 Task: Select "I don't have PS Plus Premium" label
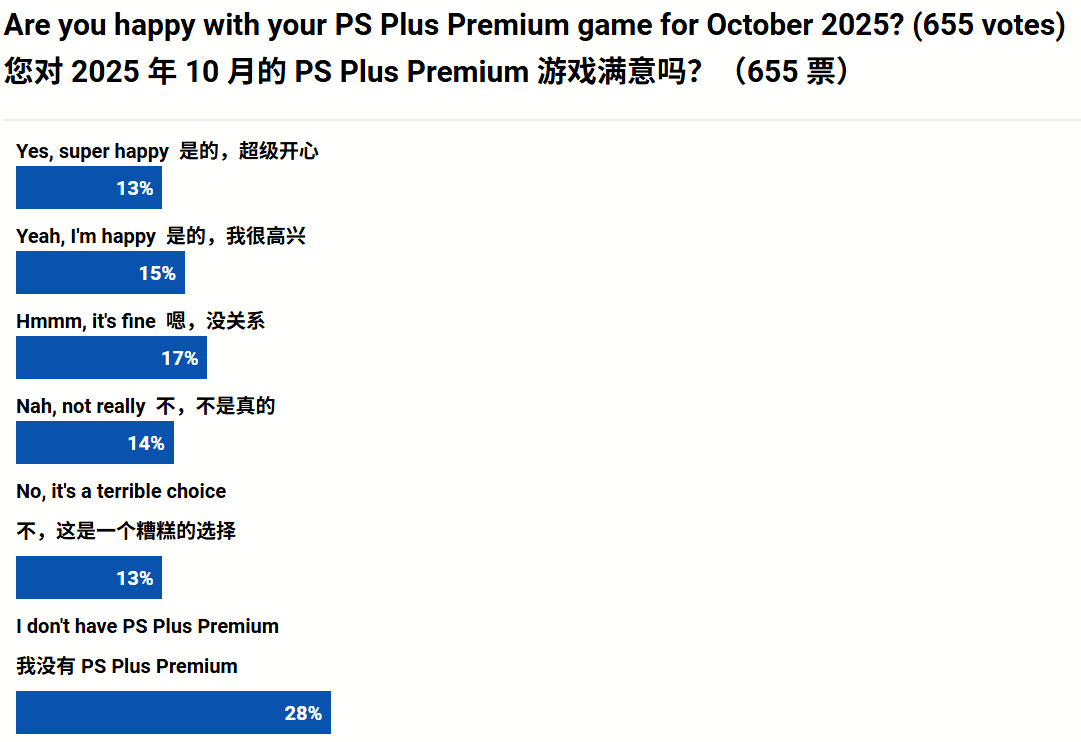[x=147, y=626]
